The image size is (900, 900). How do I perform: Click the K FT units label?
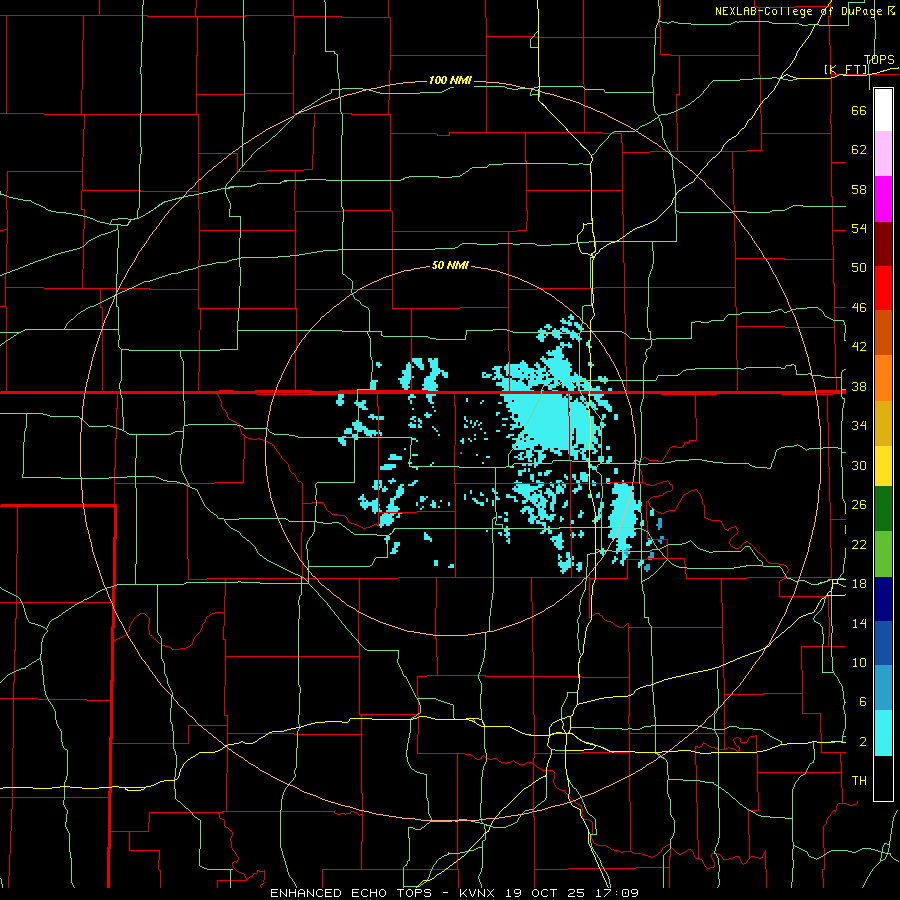[845, 69]
